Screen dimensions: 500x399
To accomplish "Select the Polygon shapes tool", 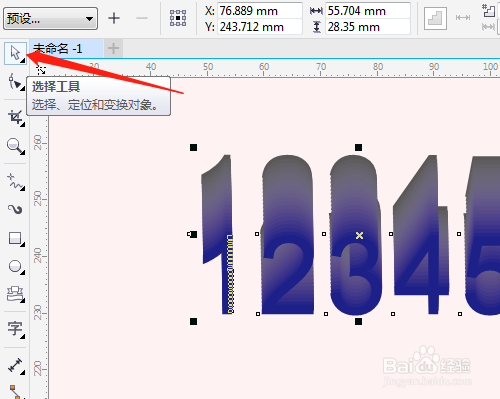I will coord(15,294).
